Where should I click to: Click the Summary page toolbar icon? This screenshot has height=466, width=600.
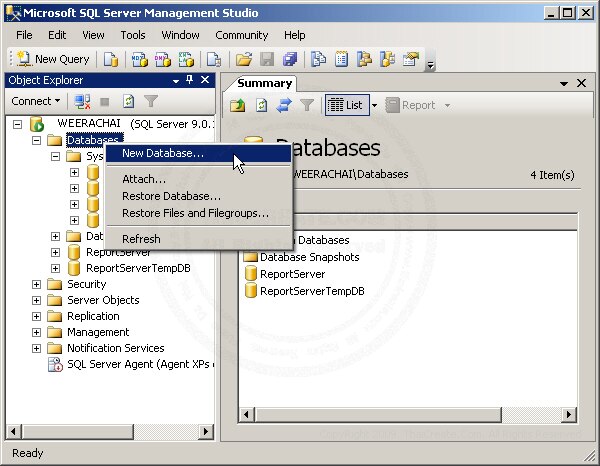(x=341, y=59)
